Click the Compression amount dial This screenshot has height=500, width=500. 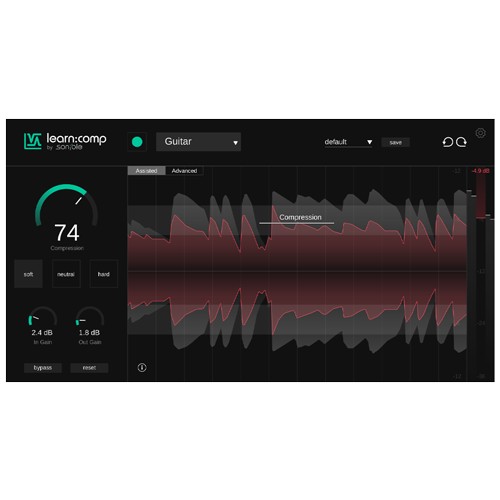click(x=66, y=205)
